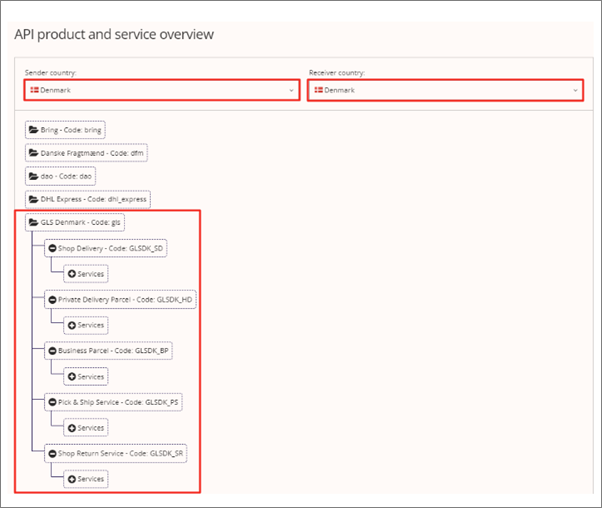Click Denmark flag in Receiver country
Screen dimensions: 602x508
[319, 90]
